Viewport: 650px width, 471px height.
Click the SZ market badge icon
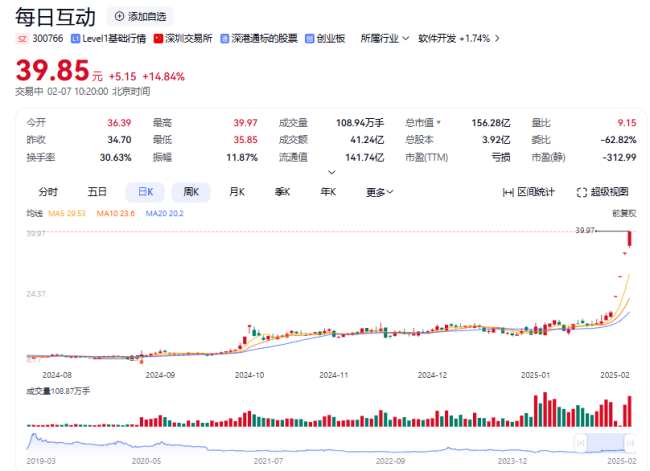pyautogui.click(x=22, y=39)
